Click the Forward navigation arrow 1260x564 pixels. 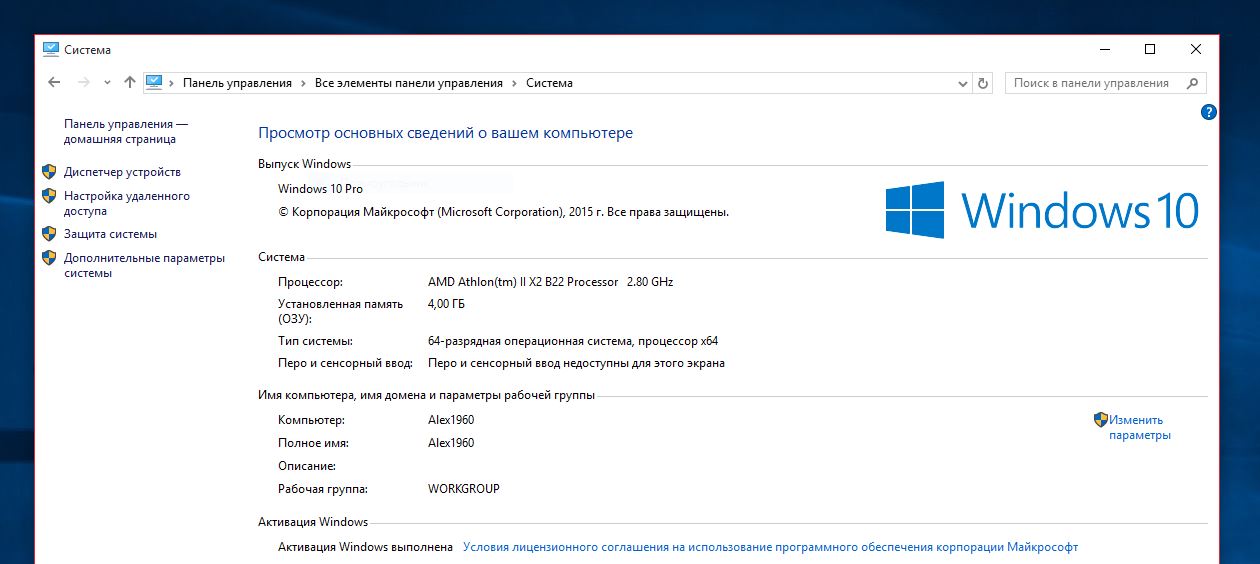(x=84, y=83)
